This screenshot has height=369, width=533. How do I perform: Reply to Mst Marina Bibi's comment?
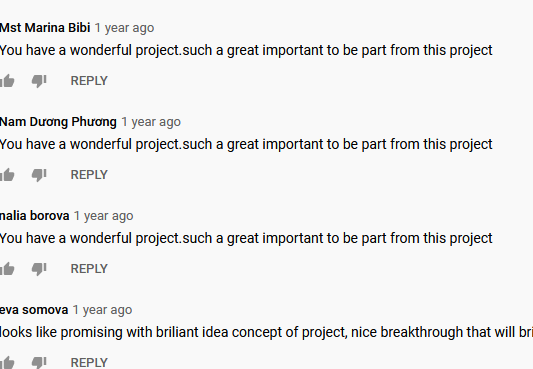click(x=89, y=81)
